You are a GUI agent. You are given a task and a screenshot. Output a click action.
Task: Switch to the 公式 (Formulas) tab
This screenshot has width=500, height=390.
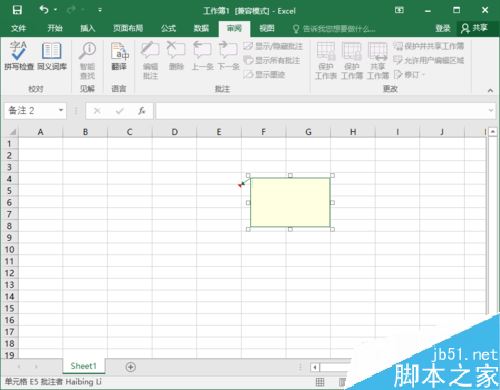pyautogui.click(x=168, y=28)
